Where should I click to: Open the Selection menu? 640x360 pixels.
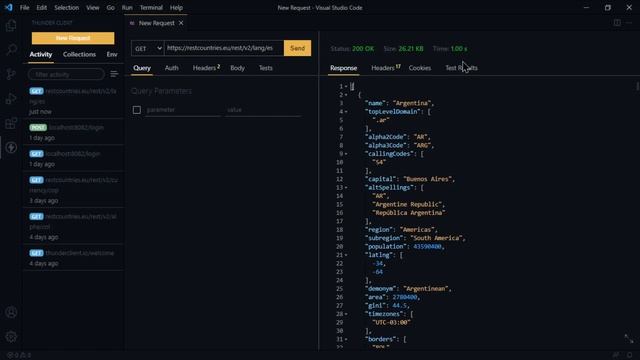coord(67,7)
